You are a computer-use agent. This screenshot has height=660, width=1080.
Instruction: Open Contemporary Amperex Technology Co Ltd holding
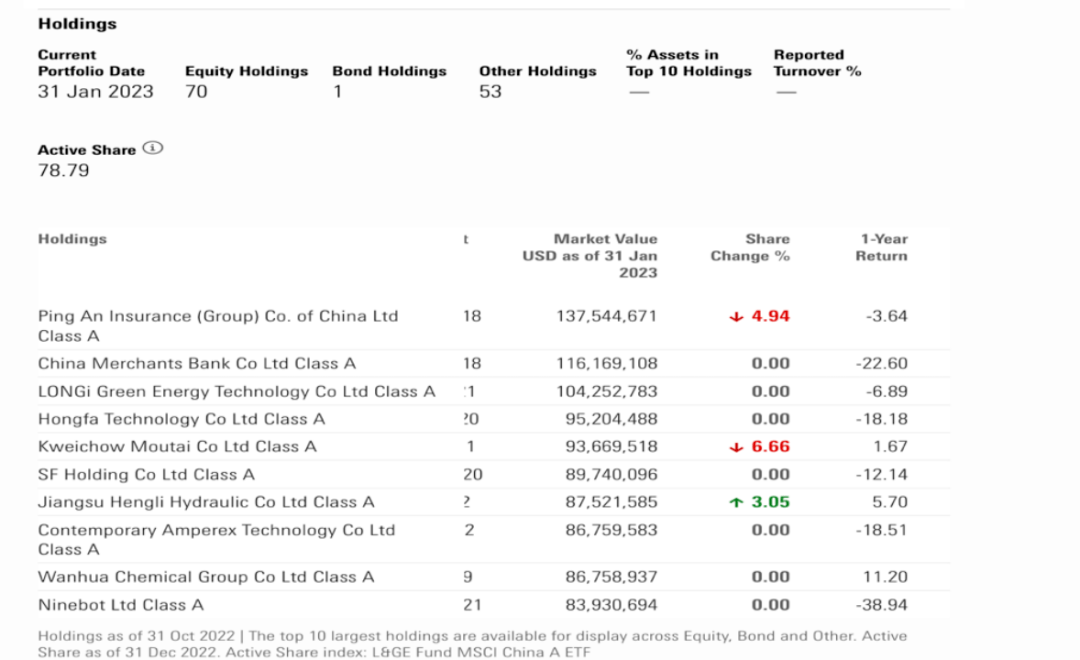216,539
